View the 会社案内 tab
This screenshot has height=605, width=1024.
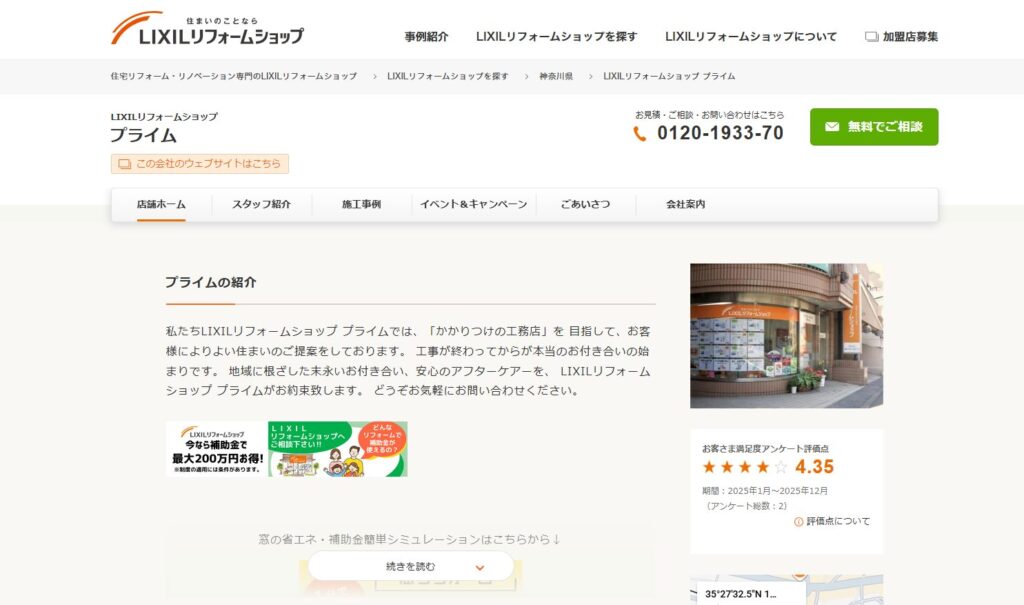686,204
